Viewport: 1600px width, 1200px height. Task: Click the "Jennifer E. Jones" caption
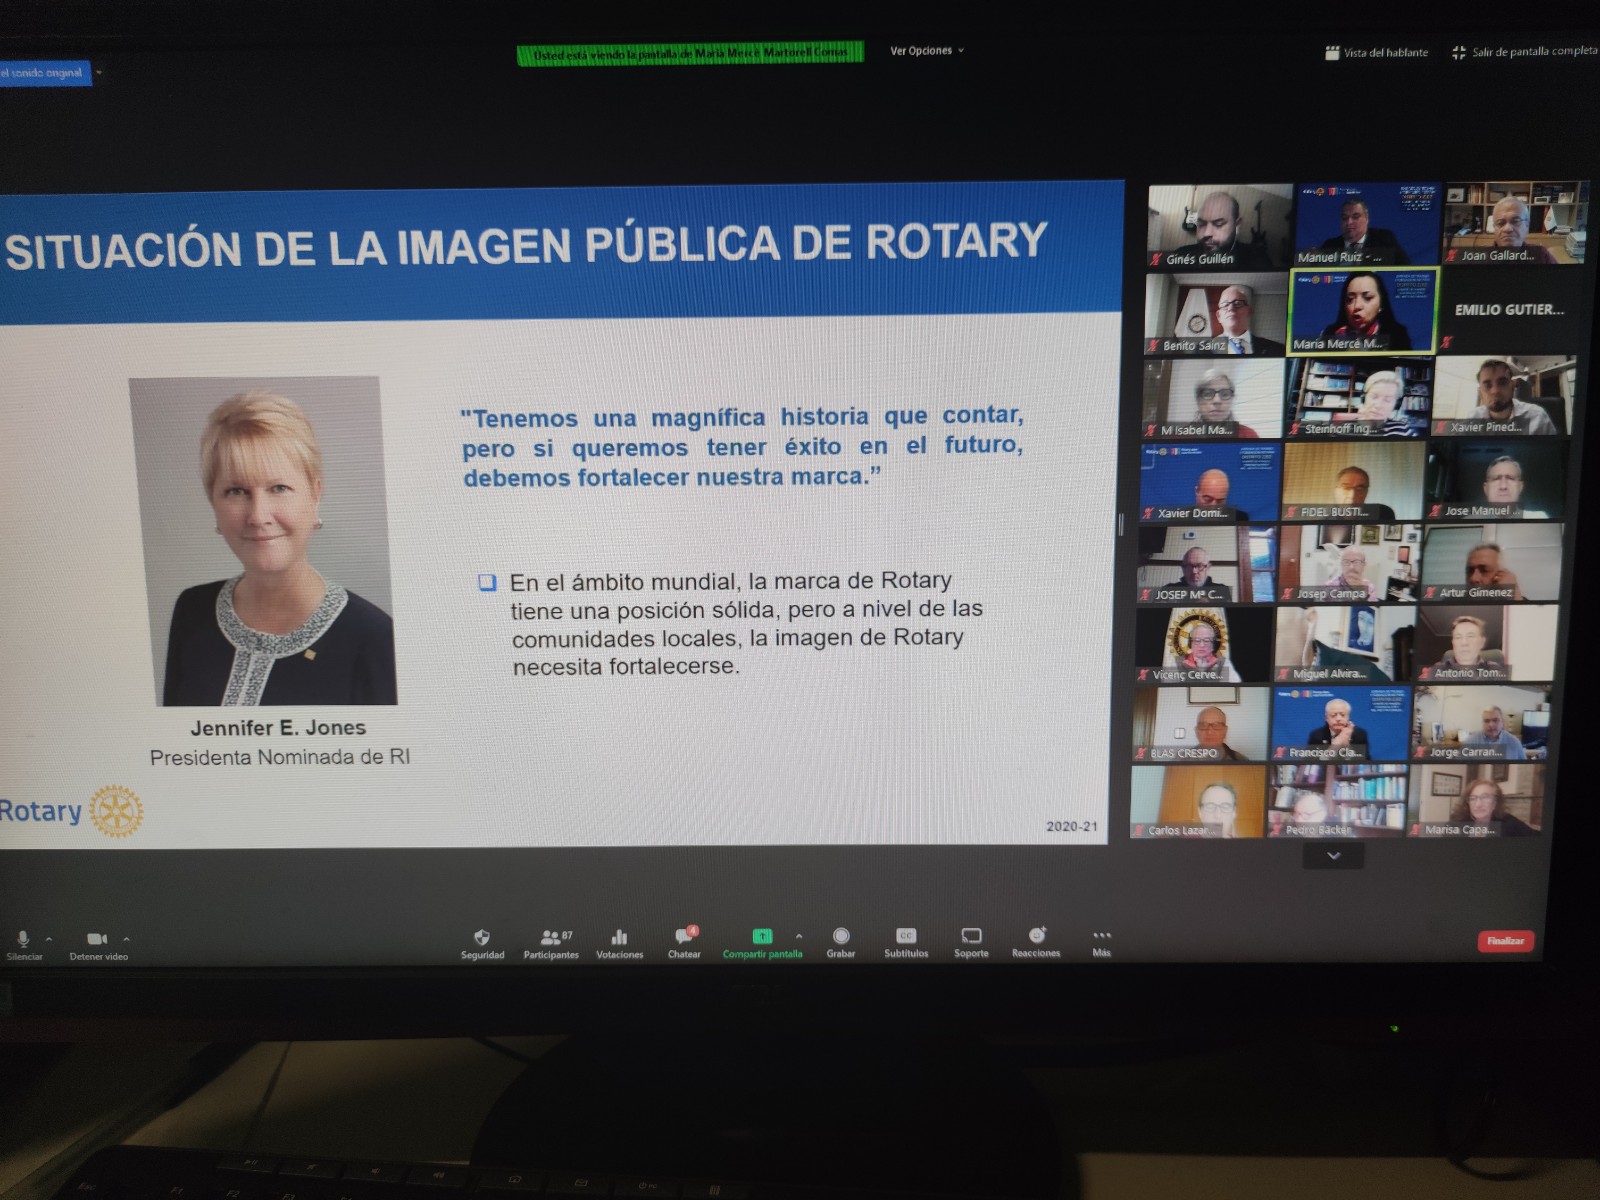point(278,728)
